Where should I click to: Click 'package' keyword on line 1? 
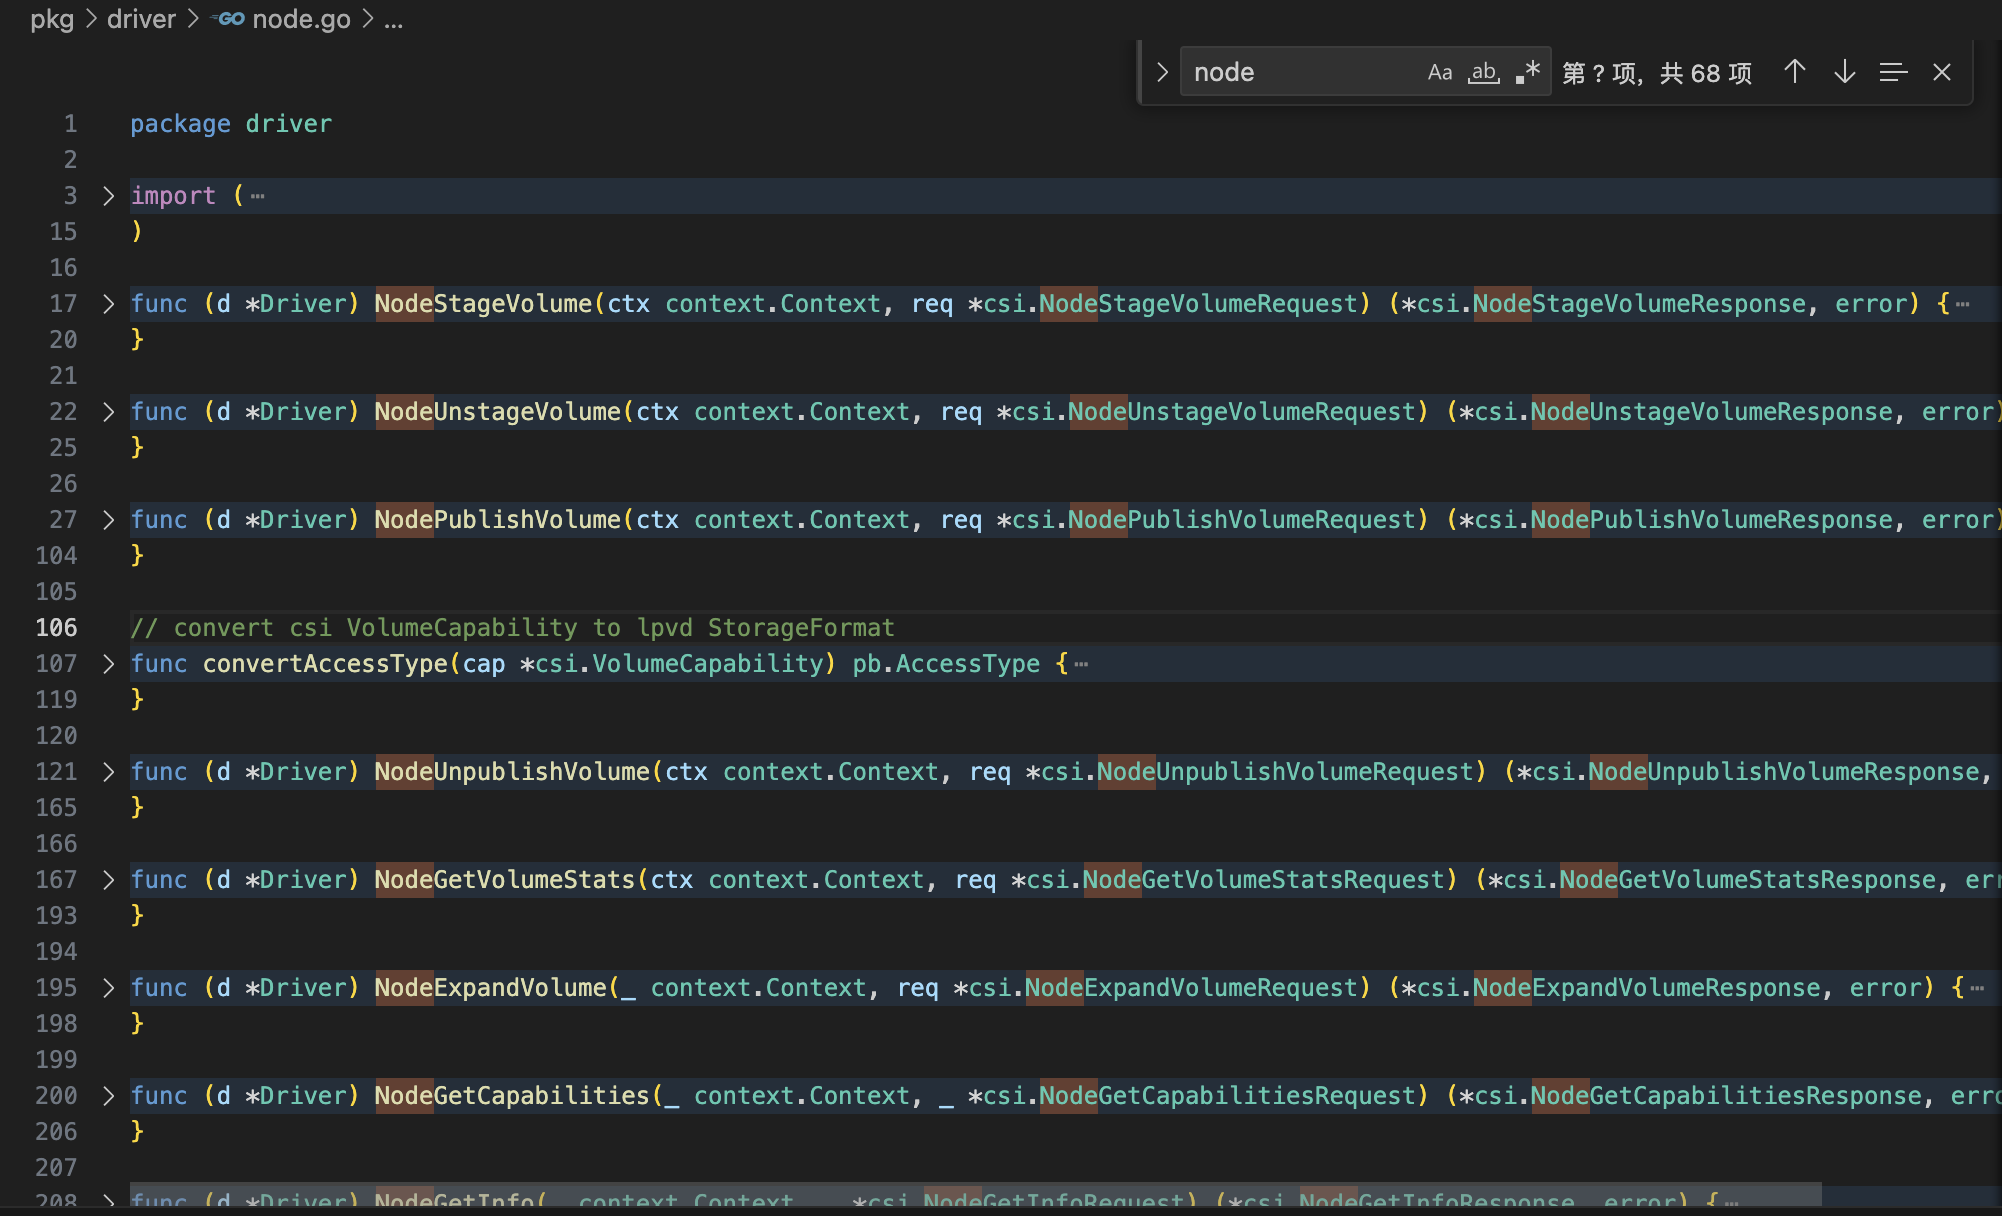coord(180,124)
